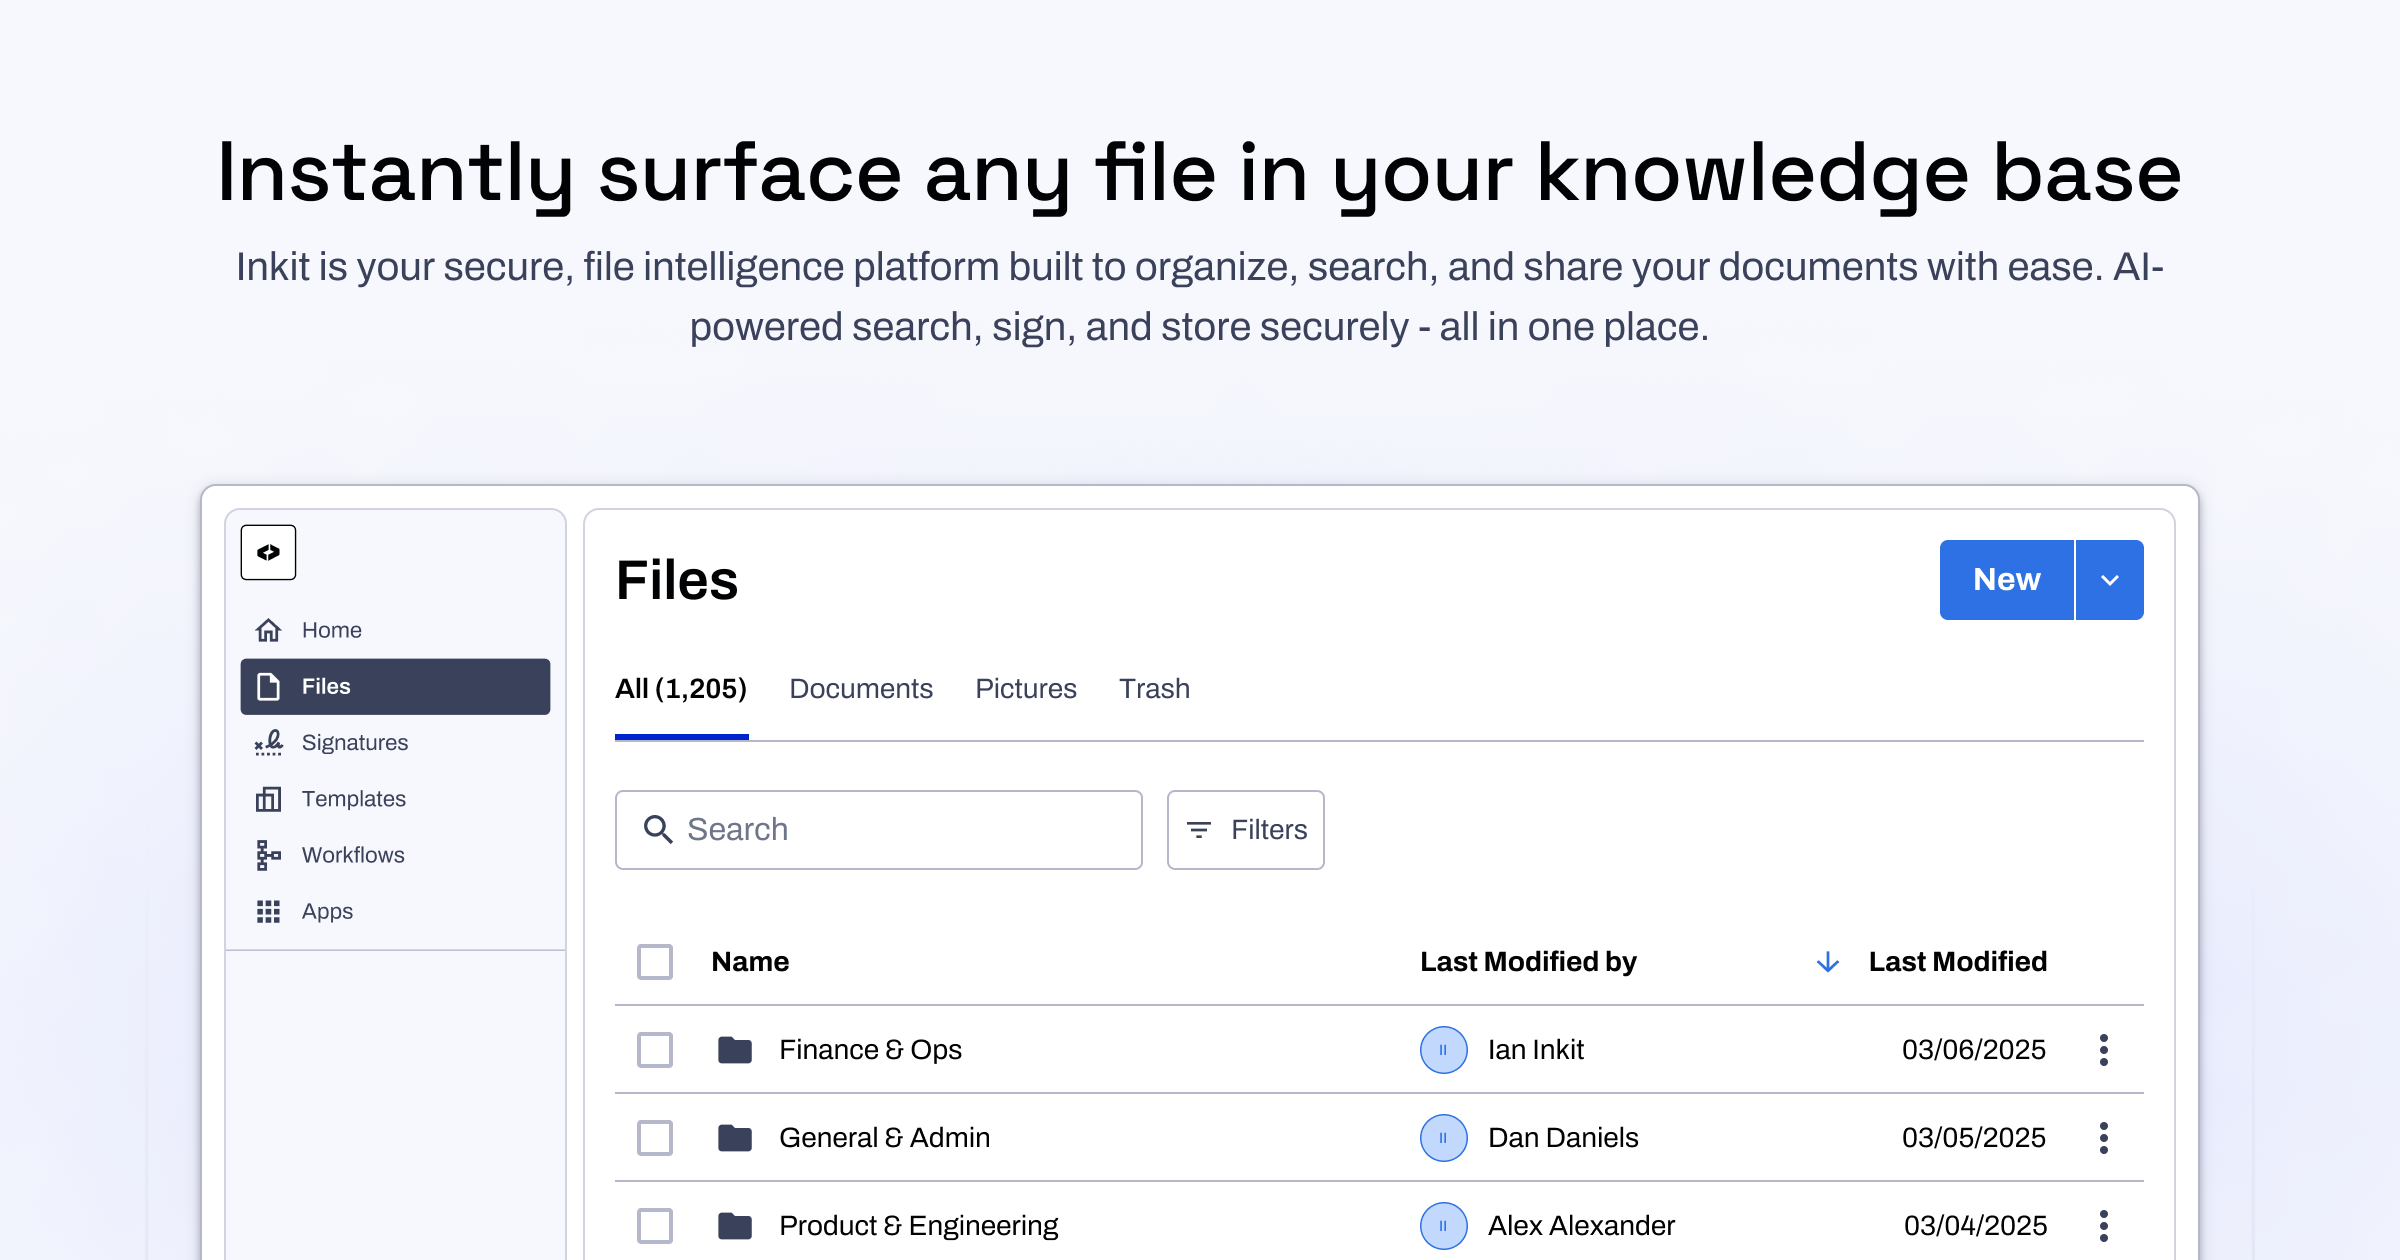The height and width of the screenshot is (1260, 2400).
Task: Click the search magnifier icon
Action: coord(659,829)
